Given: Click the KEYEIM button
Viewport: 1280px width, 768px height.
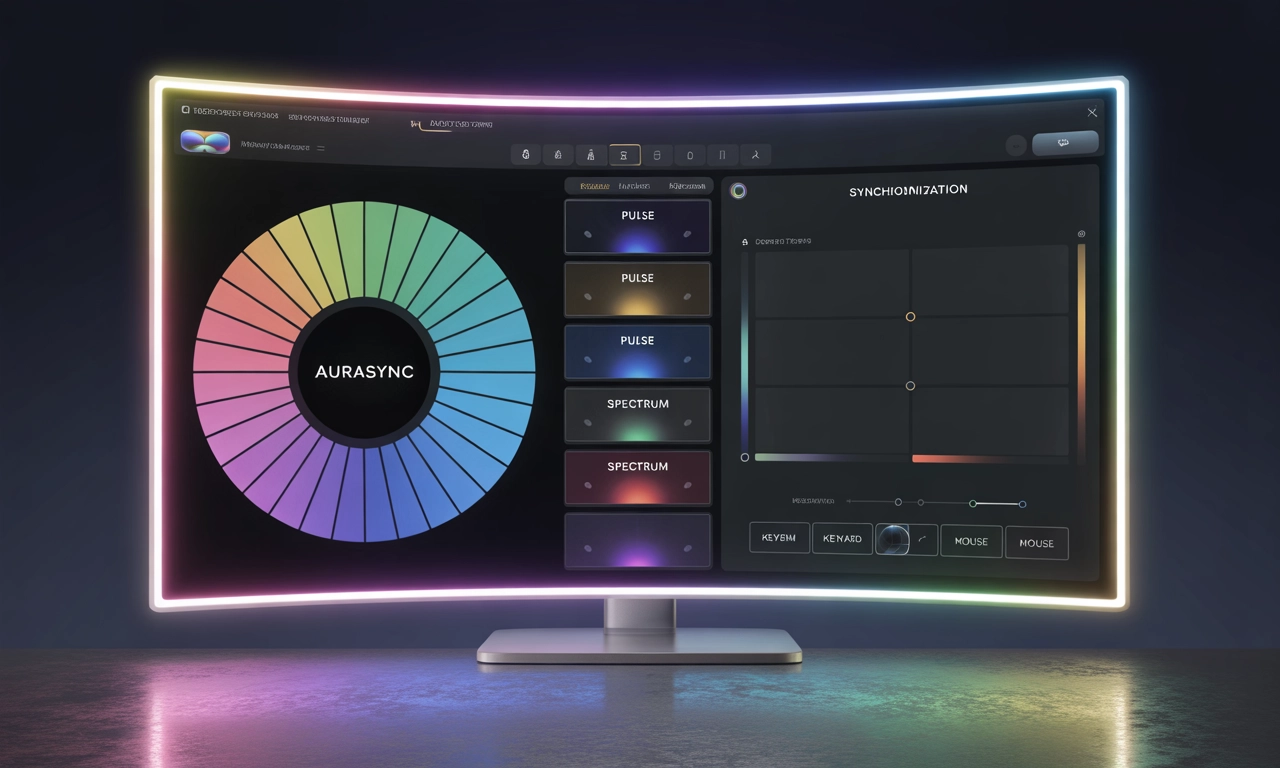Looking at the screenshot, I should [779, 538].
